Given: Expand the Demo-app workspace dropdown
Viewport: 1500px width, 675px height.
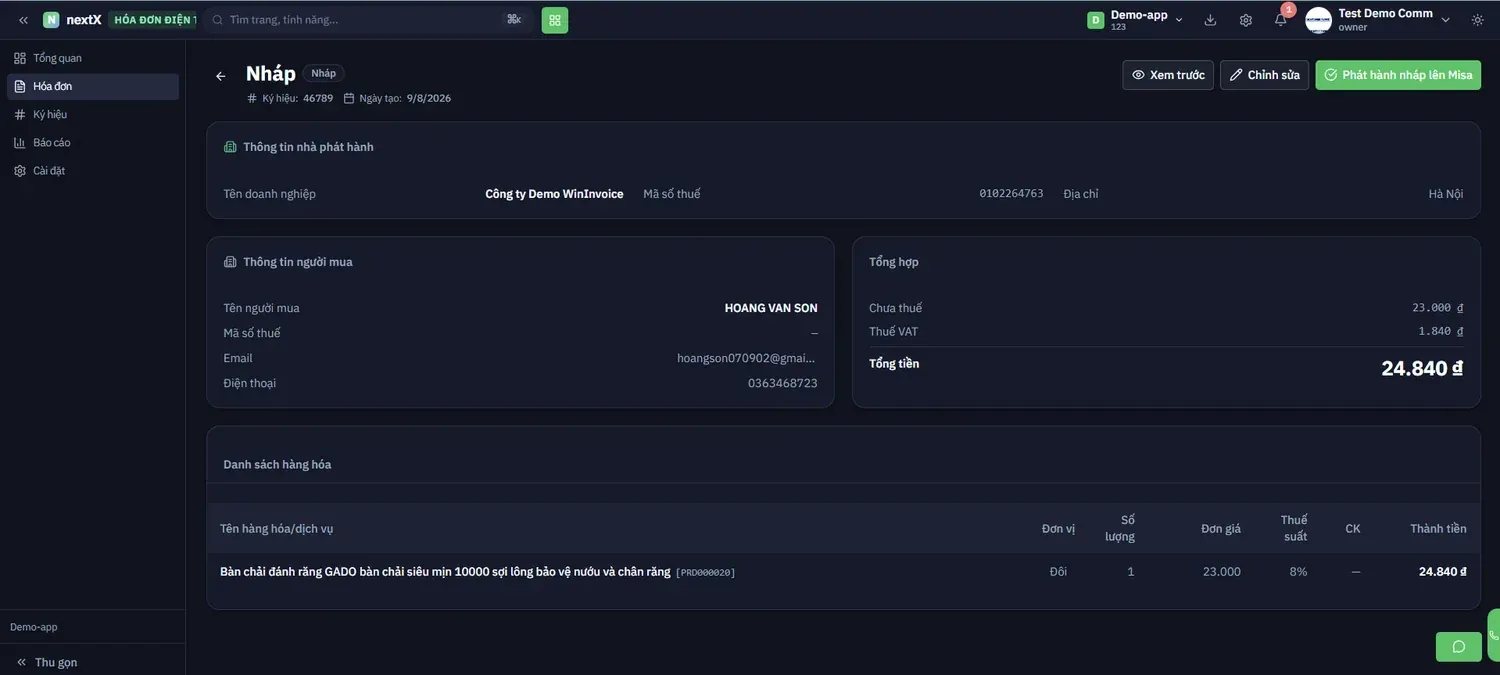Looking at the screenshot, I should pos(1135,20).
